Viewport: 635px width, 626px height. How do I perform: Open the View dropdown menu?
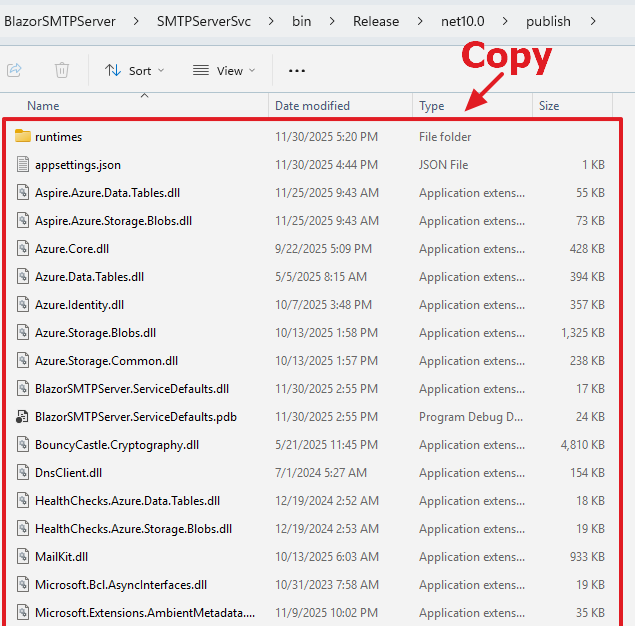(224, 70)
